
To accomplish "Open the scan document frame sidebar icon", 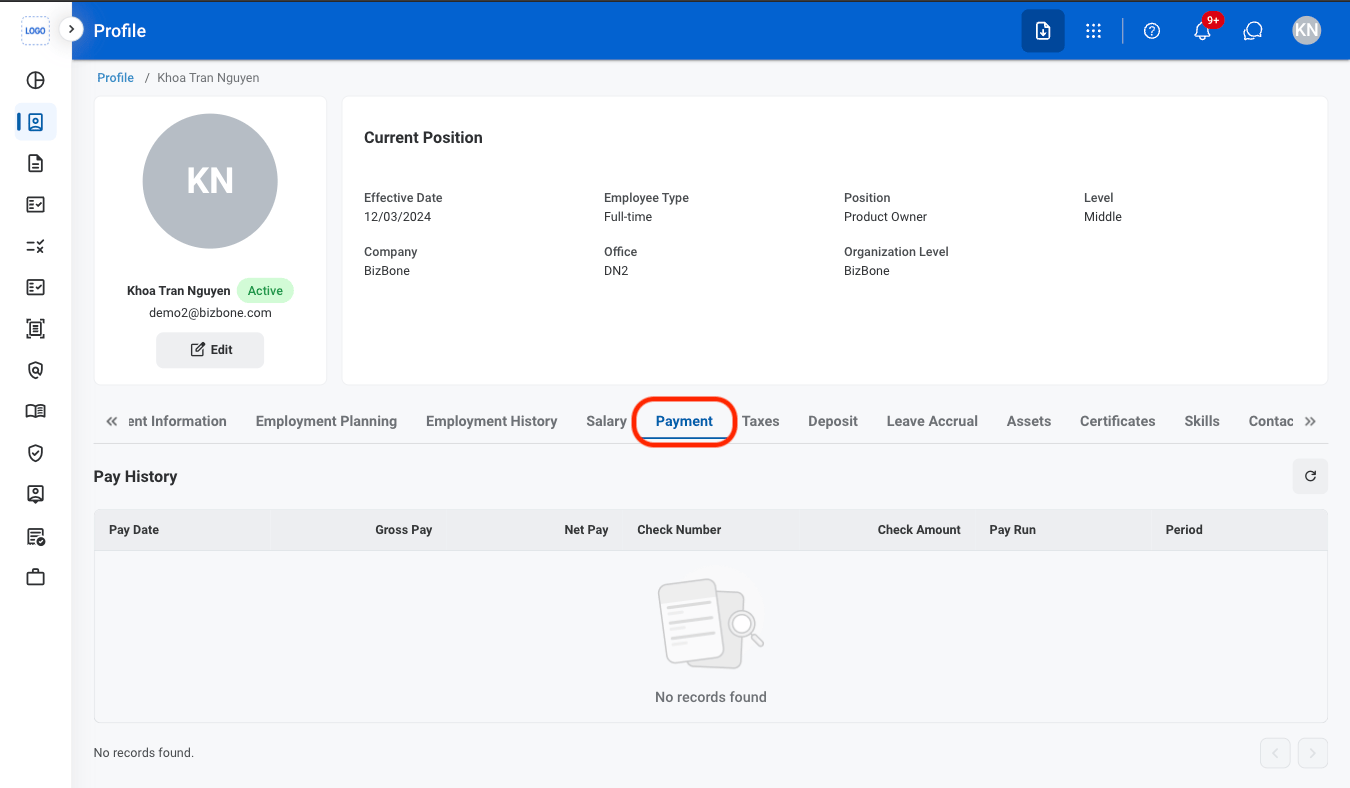I will click(35, 329).
